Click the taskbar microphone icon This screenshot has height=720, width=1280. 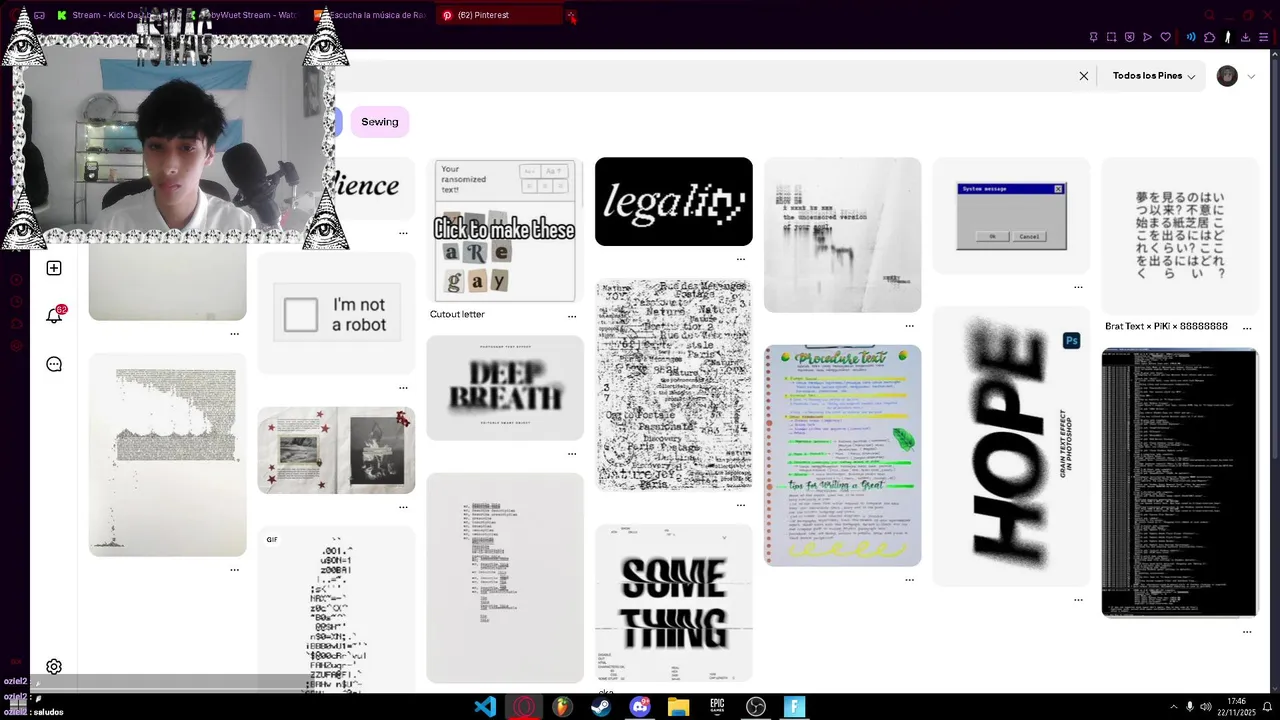click(x=1189, y=707)
